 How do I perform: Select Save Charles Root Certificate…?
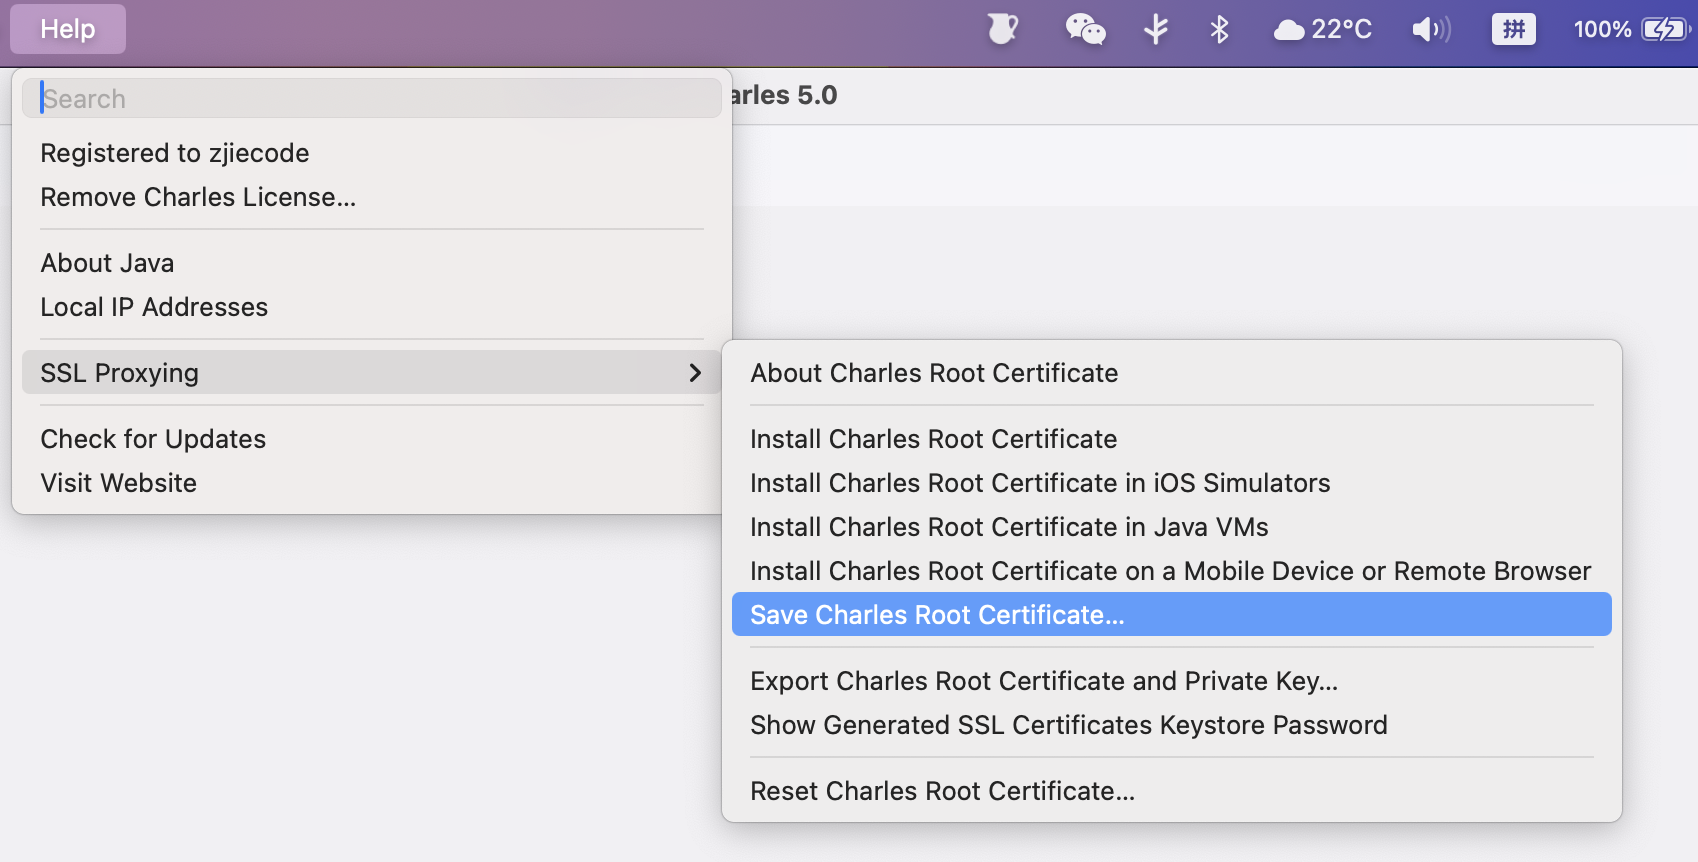[937, 615]
